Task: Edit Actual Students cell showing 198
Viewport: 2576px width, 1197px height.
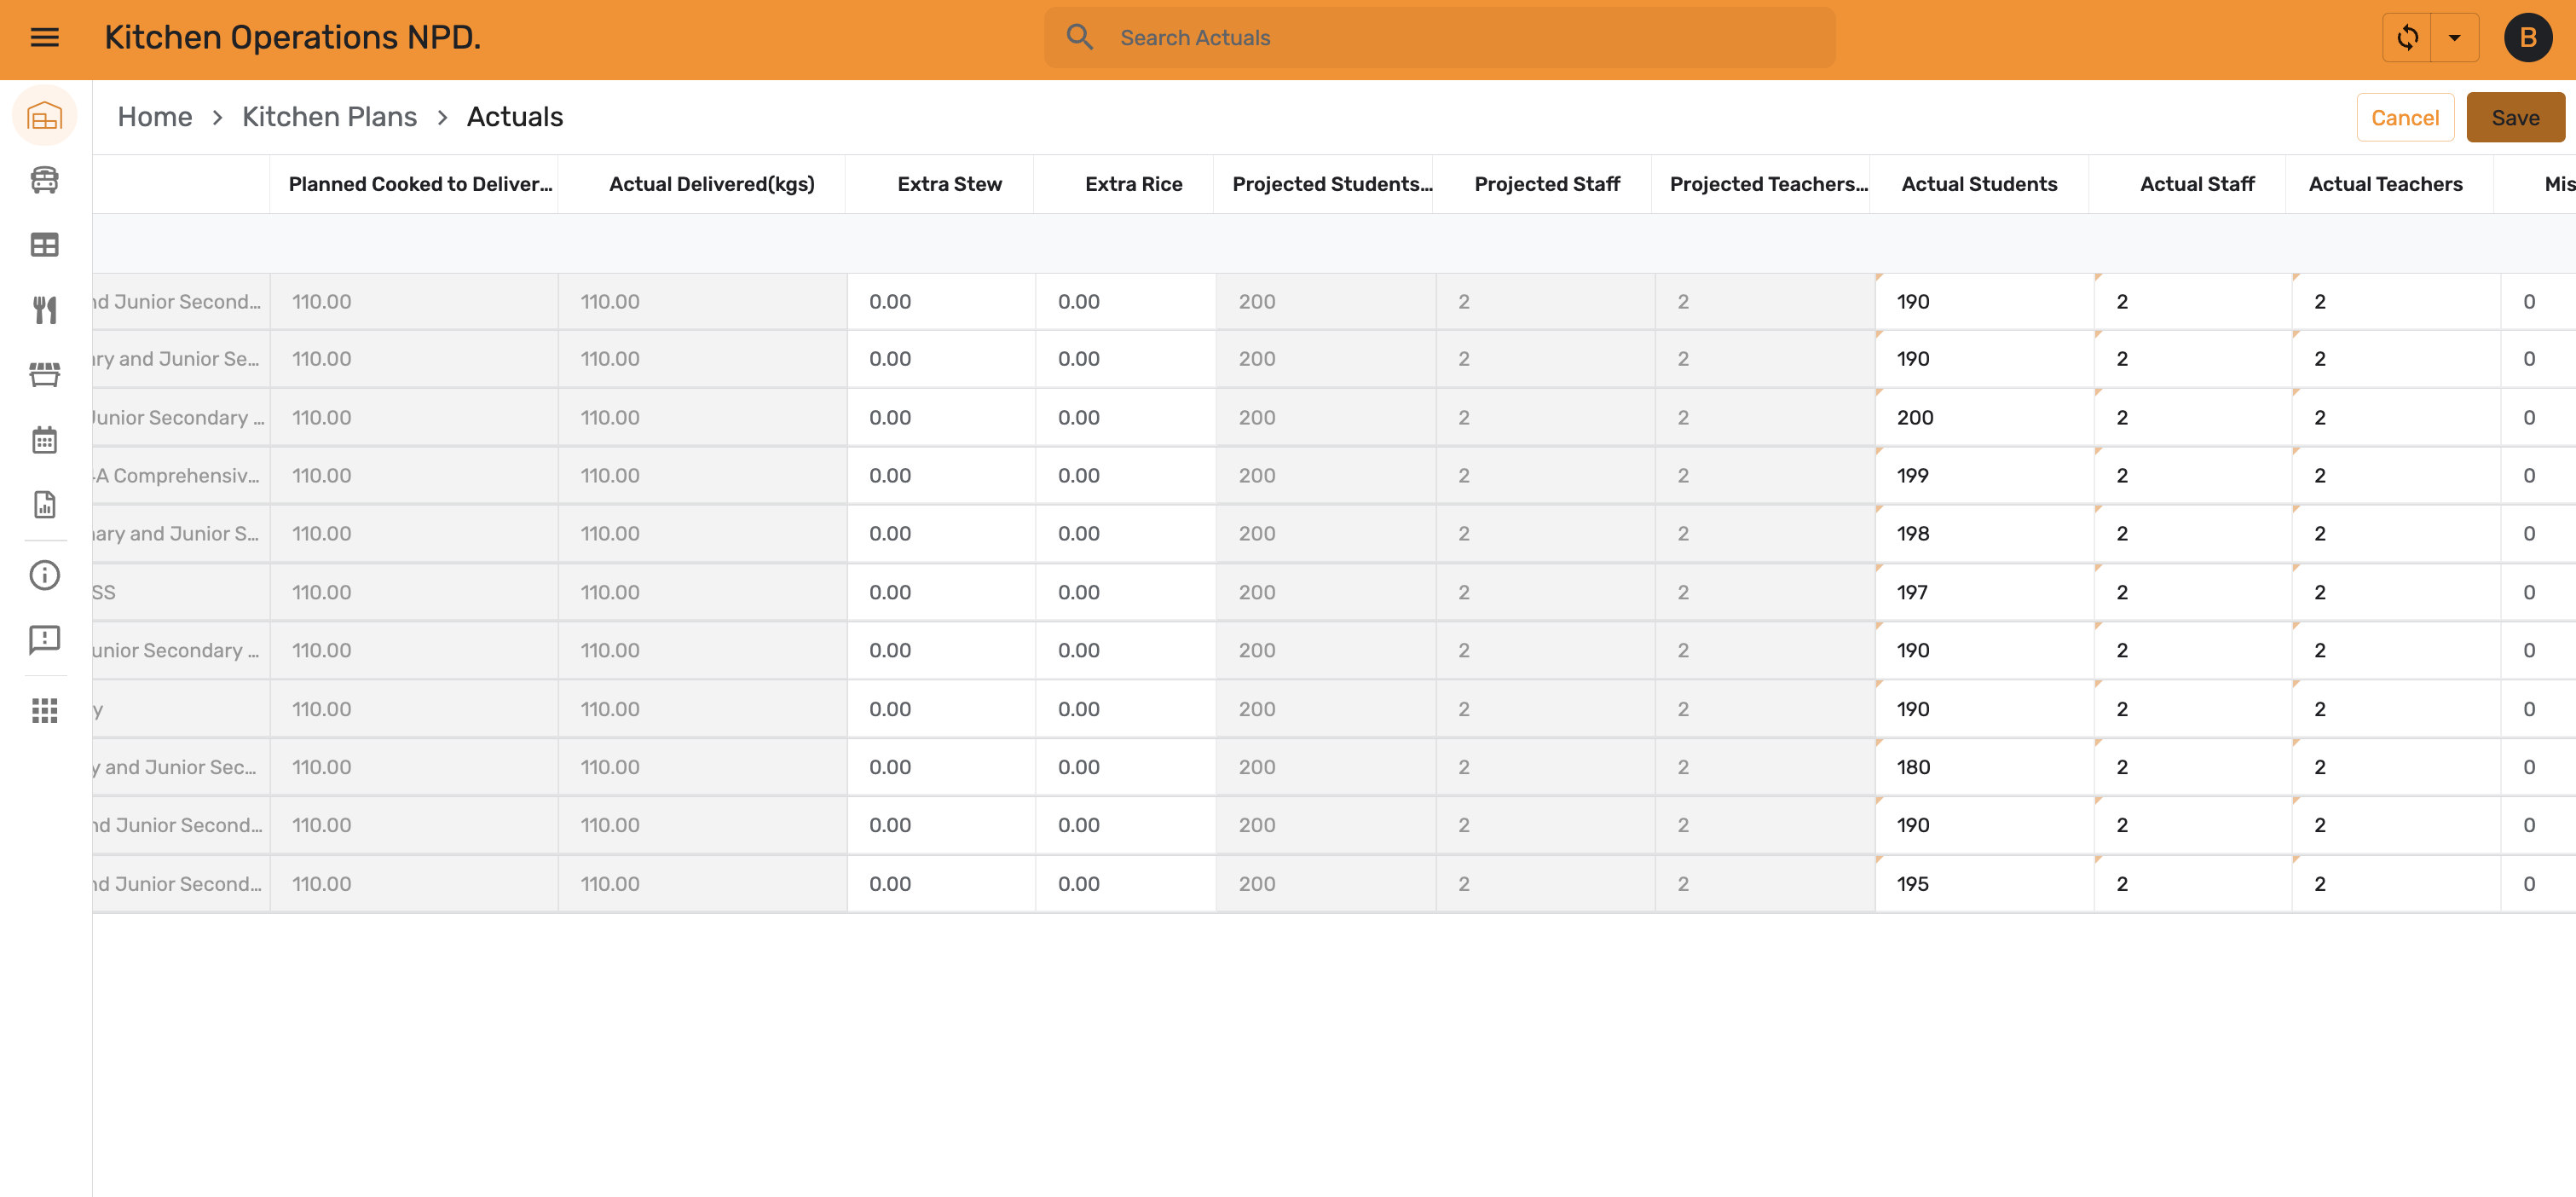Action: point(1984,534)
